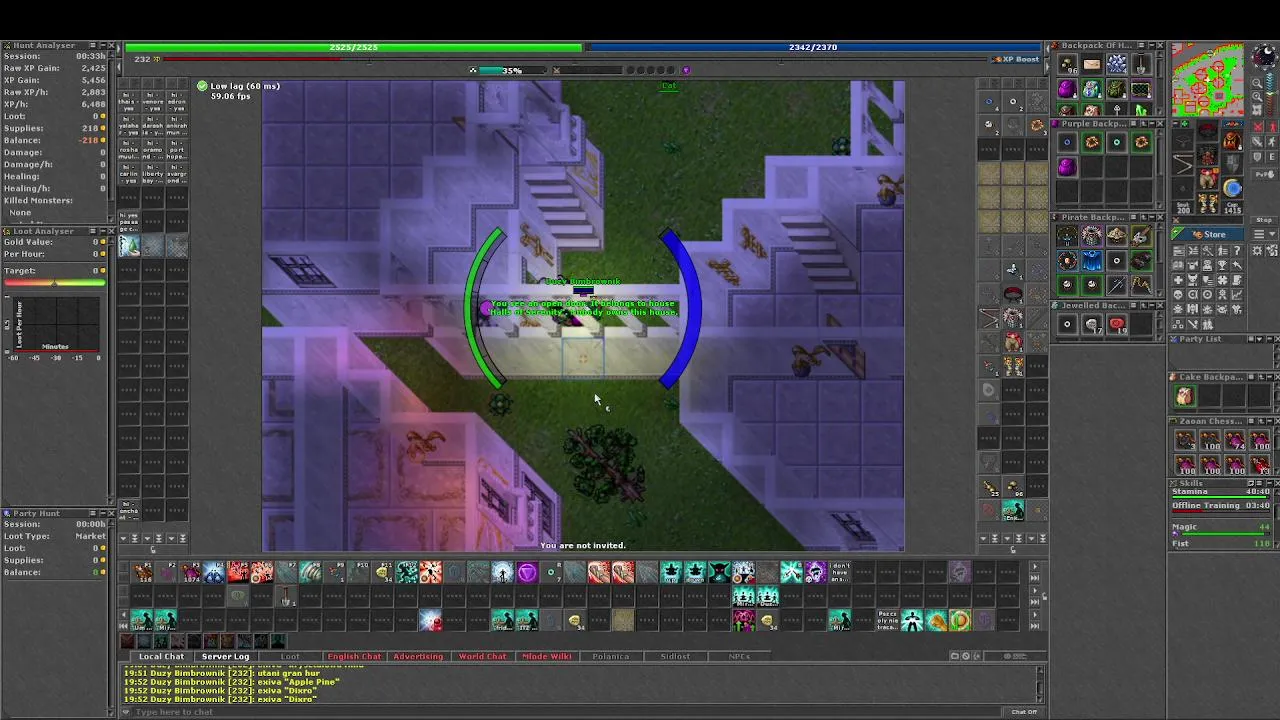Select the blue ring in the Purple Backpack

click(x=1067, y=142)
